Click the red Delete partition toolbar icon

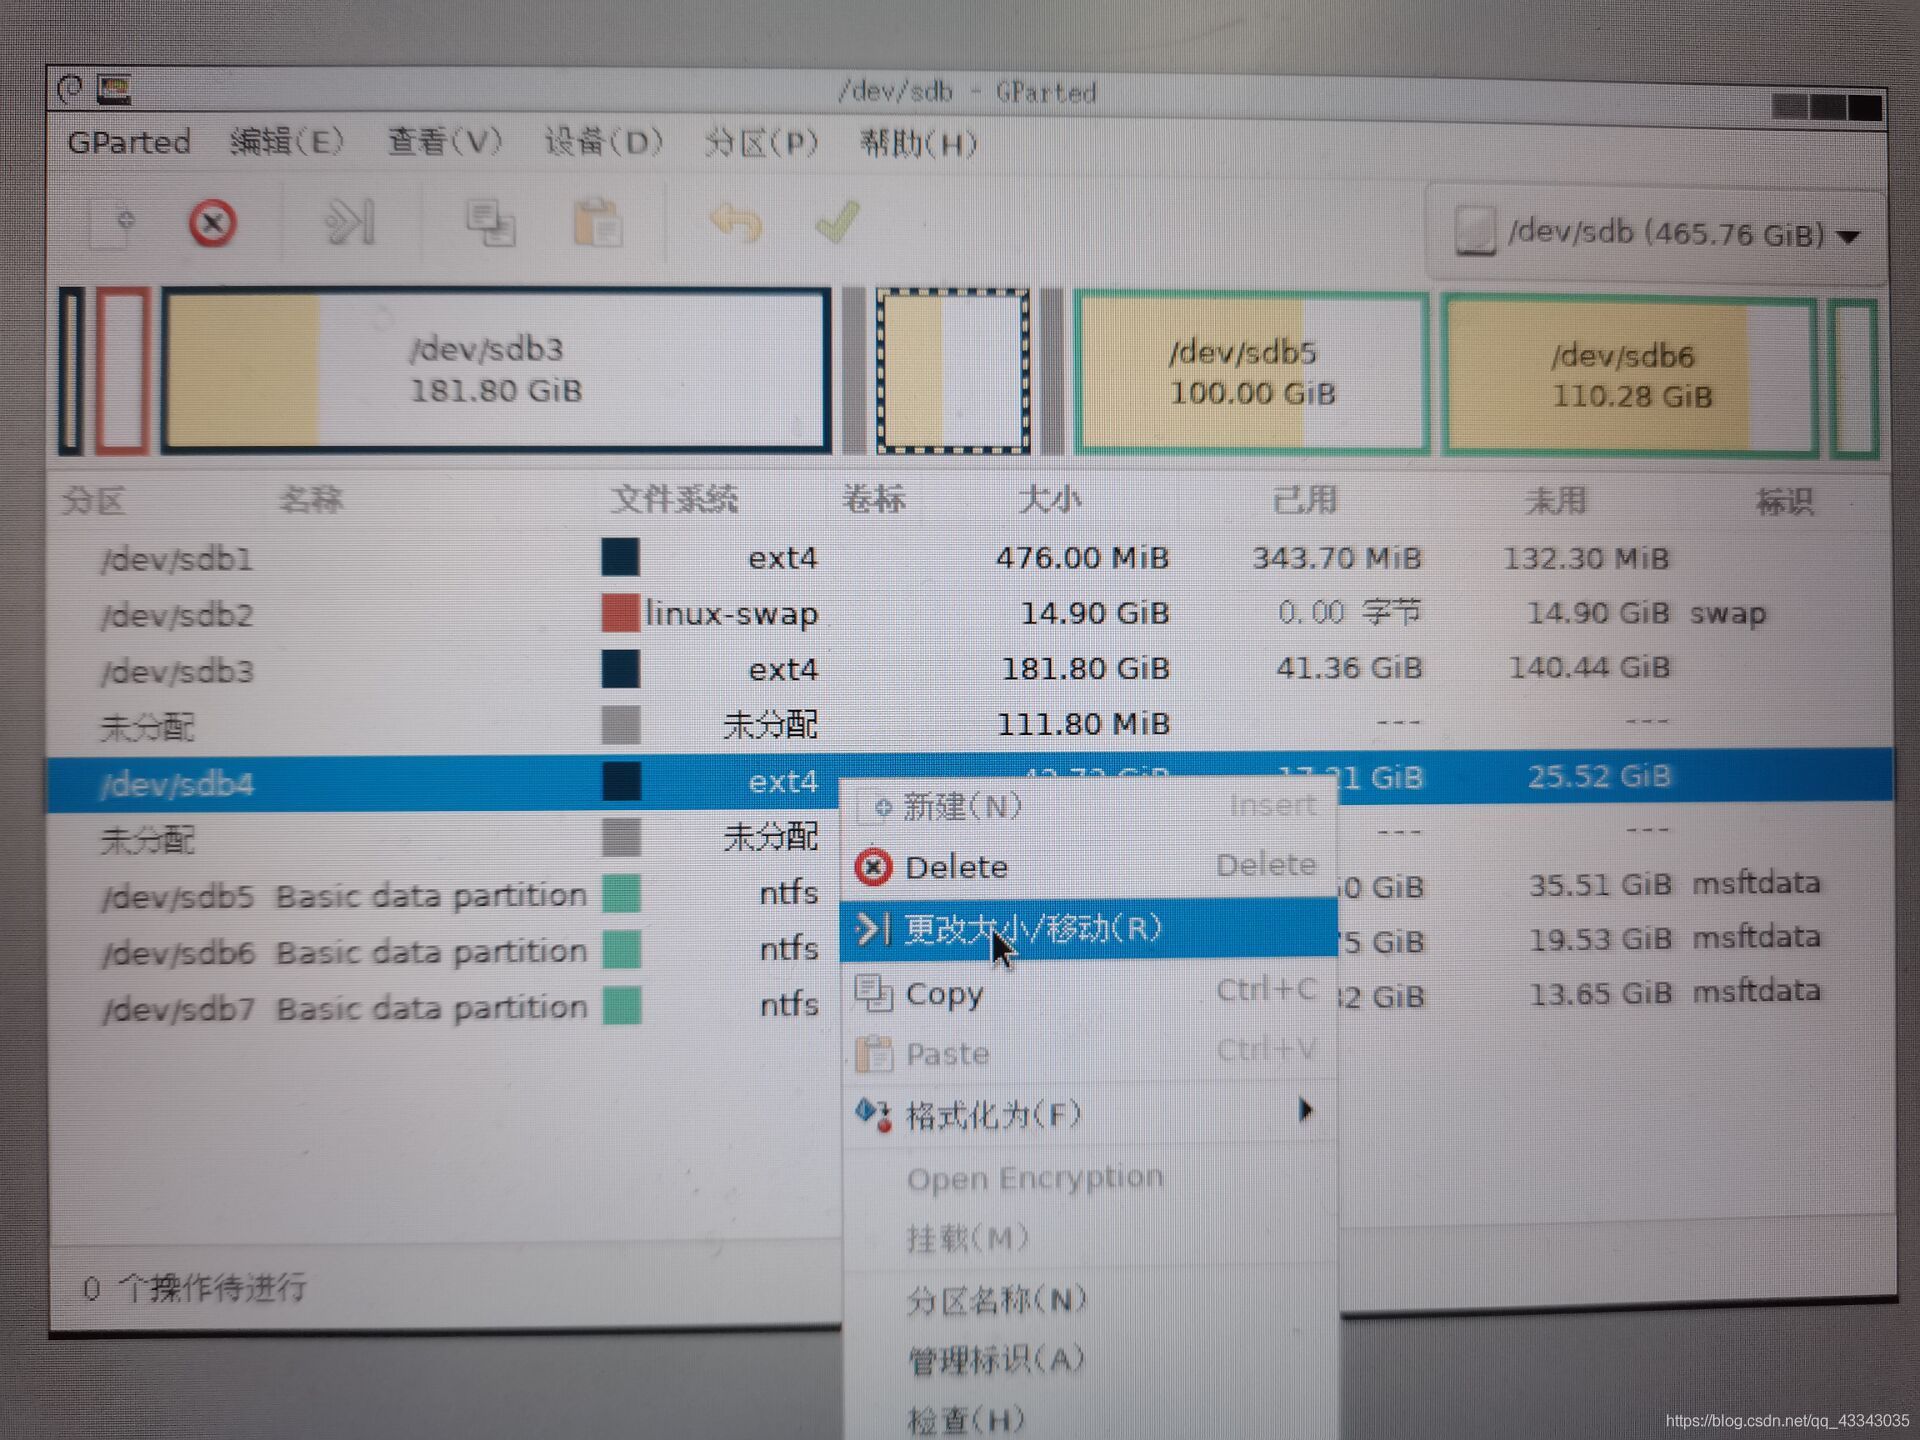(212, 223)
